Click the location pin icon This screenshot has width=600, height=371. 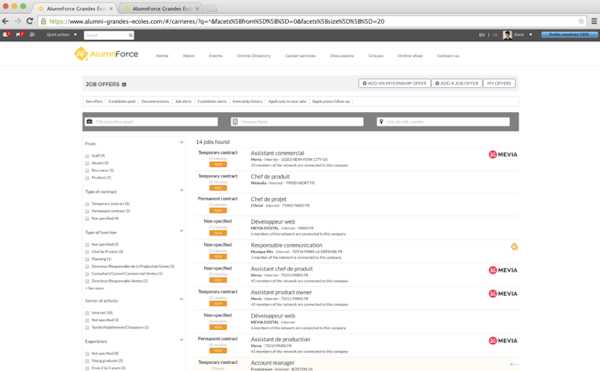(x=381, y=122)
